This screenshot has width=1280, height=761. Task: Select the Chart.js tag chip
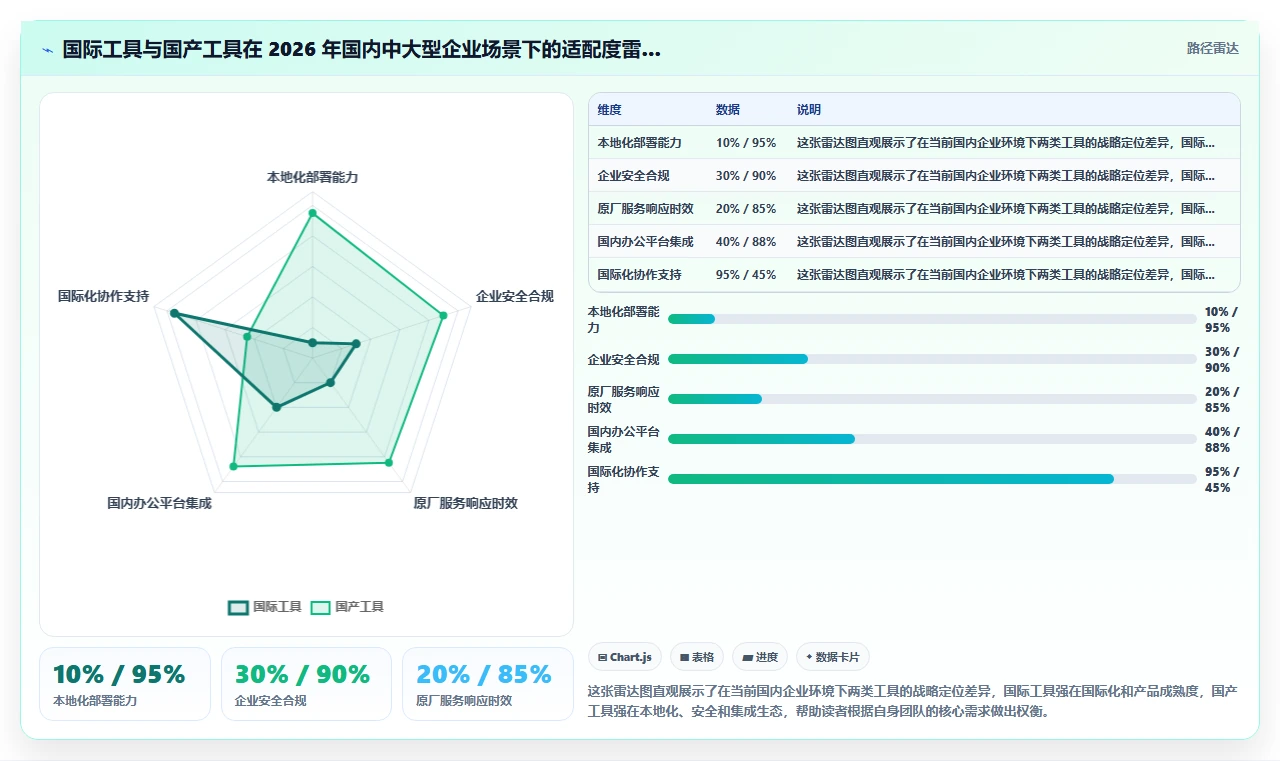click(x=625, y=657)
